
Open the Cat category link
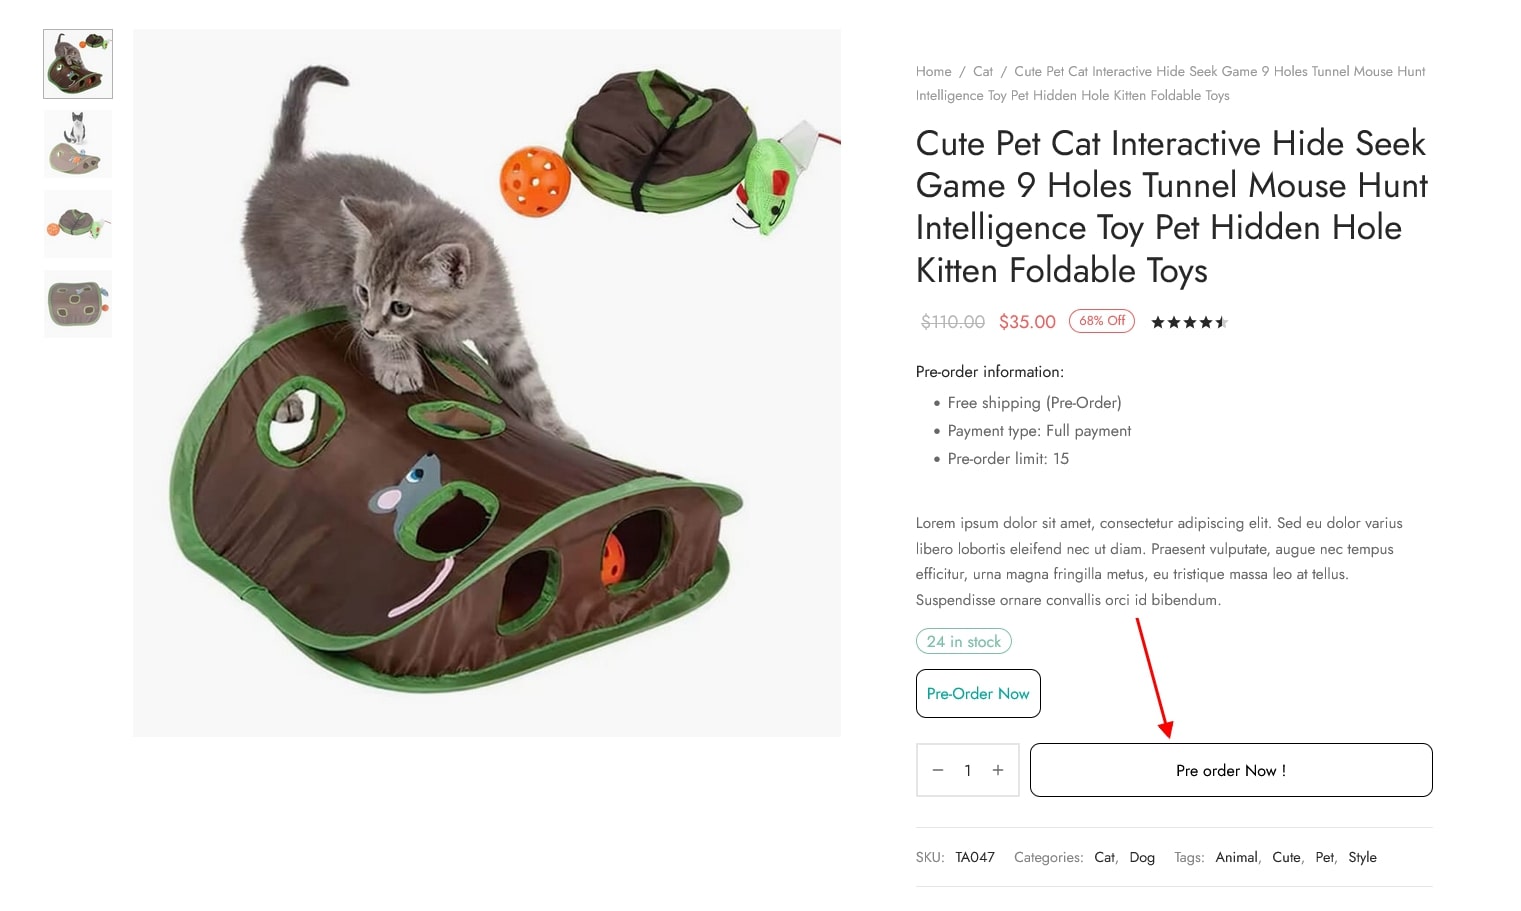[x=1104, y=858]
